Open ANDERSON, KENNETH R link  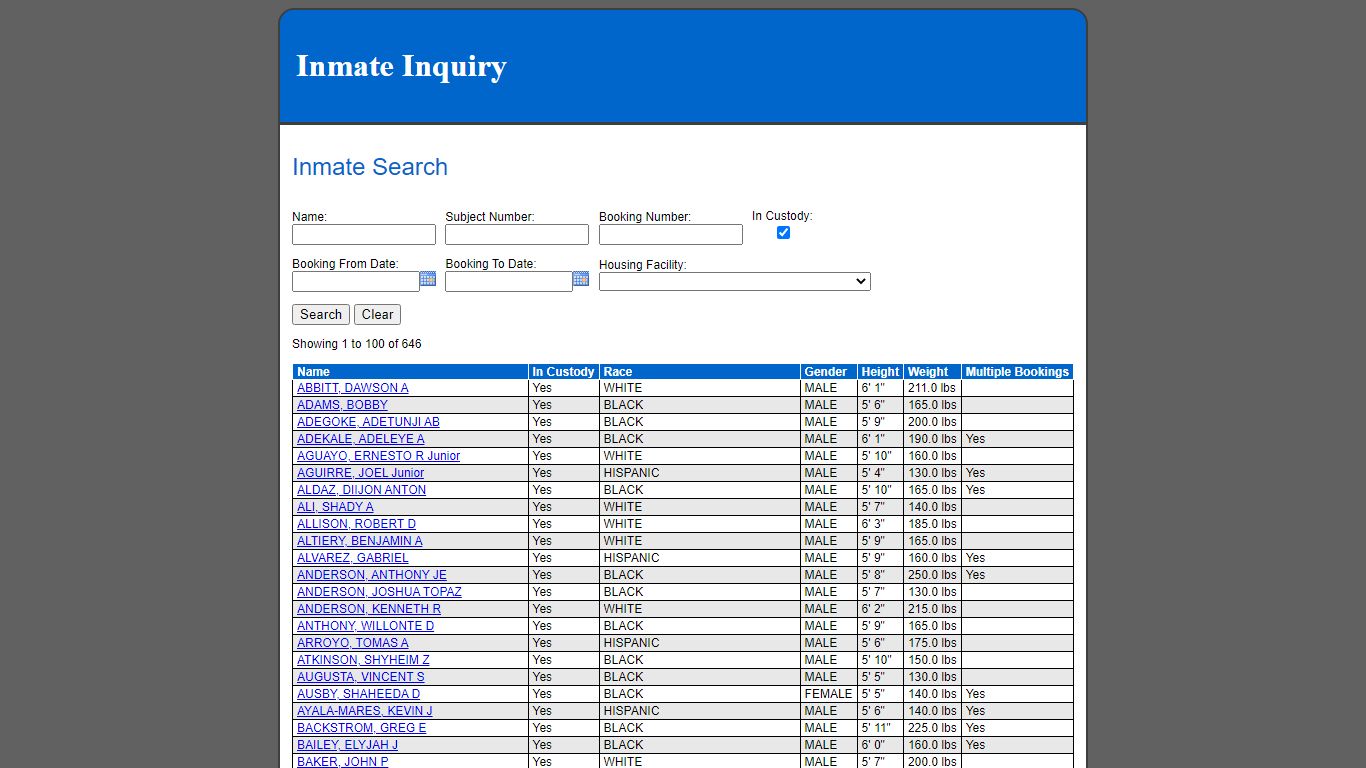pyautogui.click(x=369, y=609)
